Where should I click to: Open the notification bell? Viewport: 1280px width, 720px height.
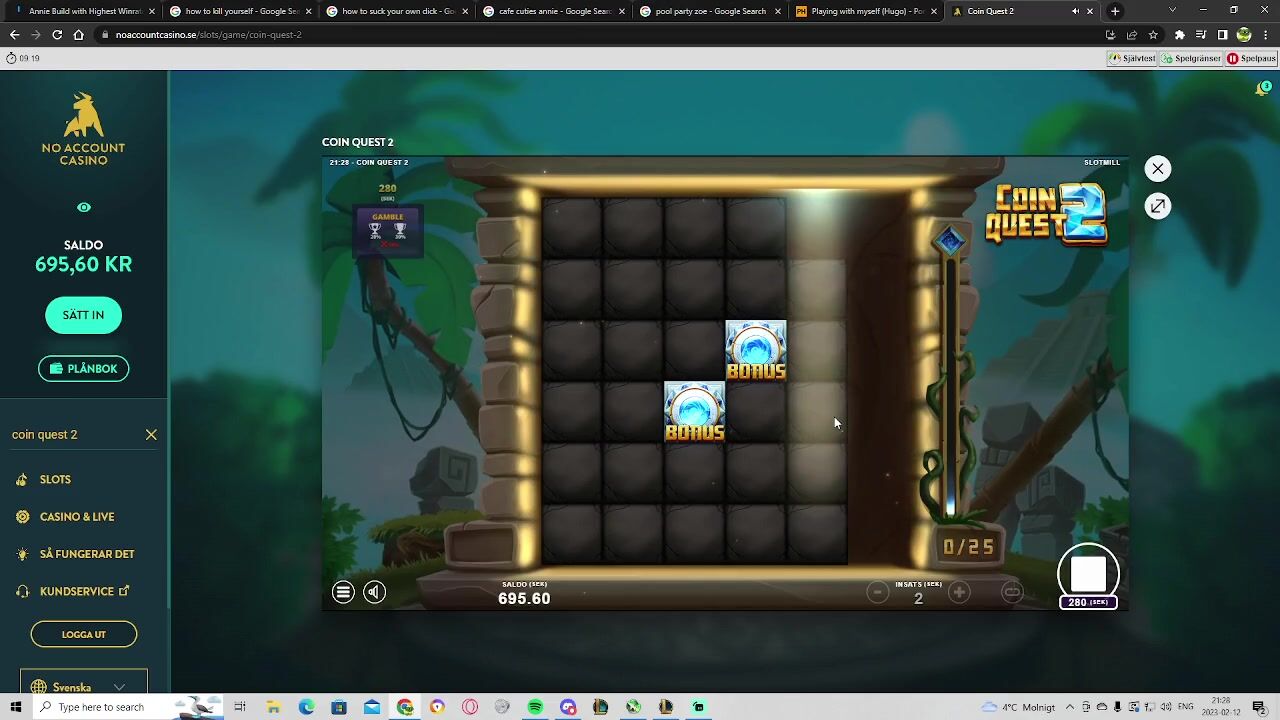point(1262,89)
